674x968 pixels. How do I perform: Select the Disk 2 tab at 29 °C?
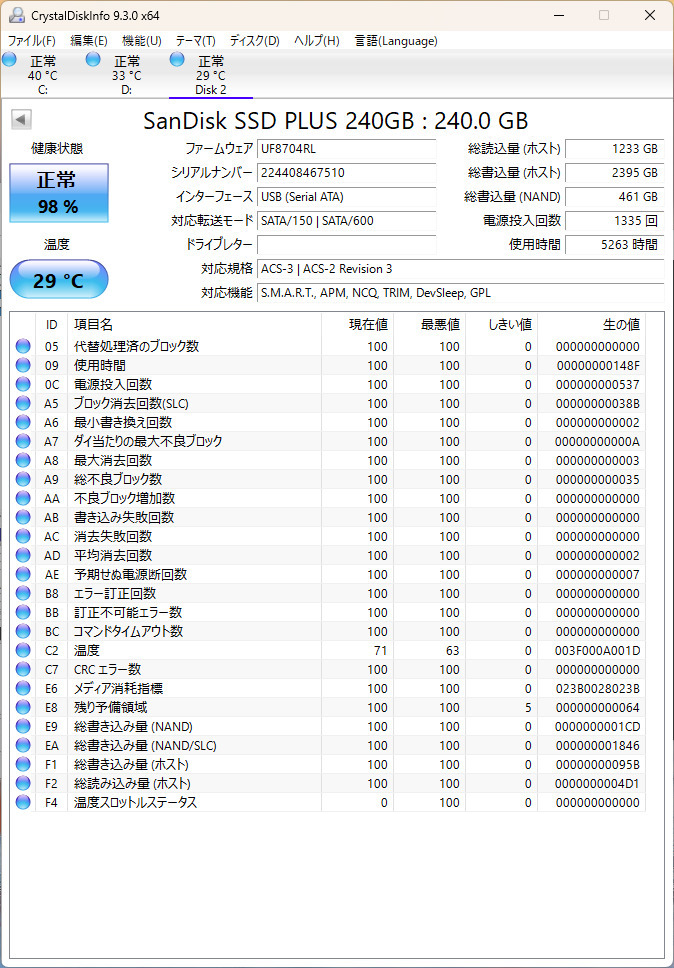pyautogui.click(x=210, y=75)
